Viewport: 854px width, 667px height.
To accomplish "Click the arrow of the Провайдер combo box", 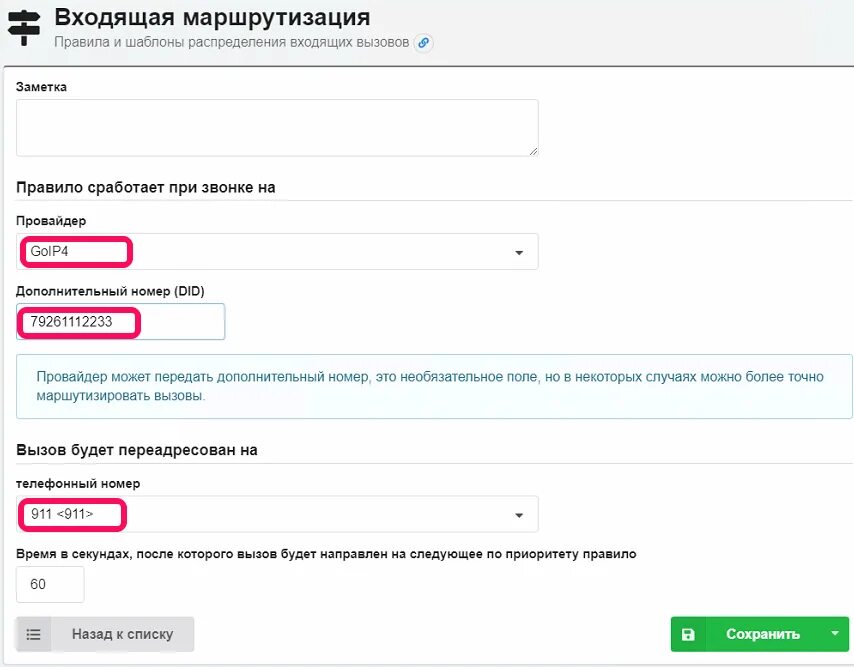I will (519, 253).
